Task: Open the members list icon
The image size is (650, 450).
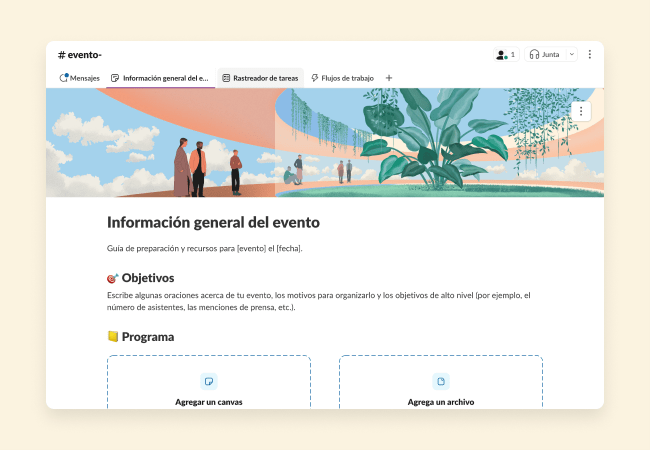Action: [505, 55]
